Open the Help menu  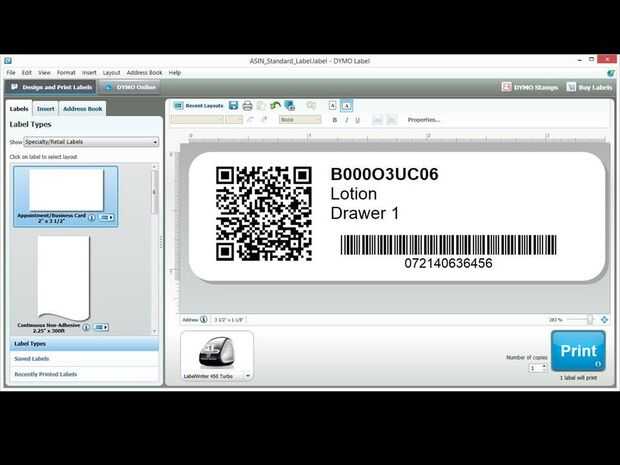(175, 73)
